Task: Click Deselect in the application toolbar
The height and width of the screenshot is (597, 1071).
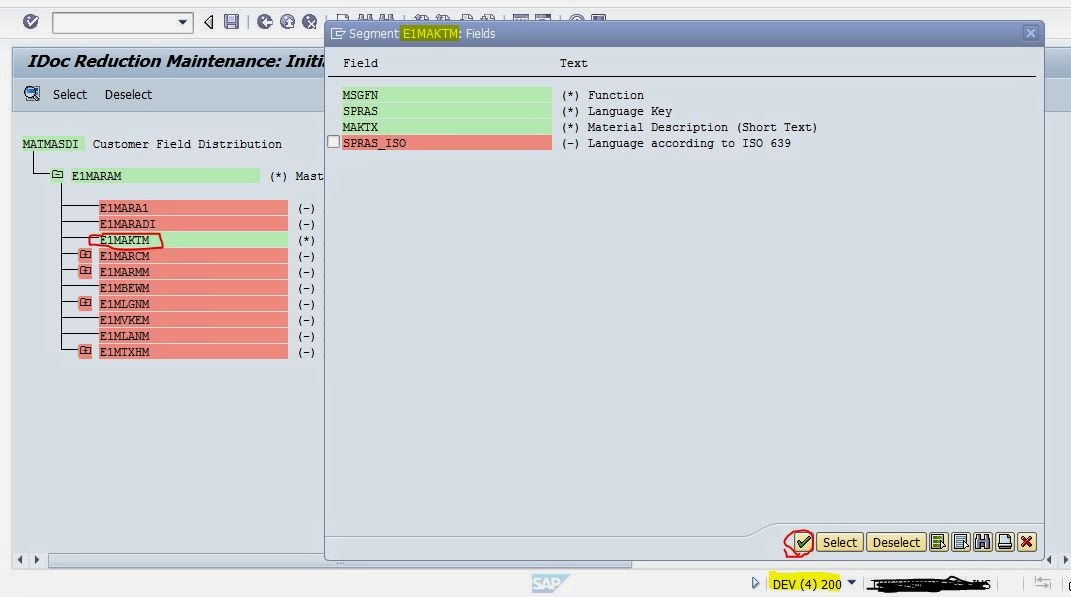Action: [x=128, y=94]
